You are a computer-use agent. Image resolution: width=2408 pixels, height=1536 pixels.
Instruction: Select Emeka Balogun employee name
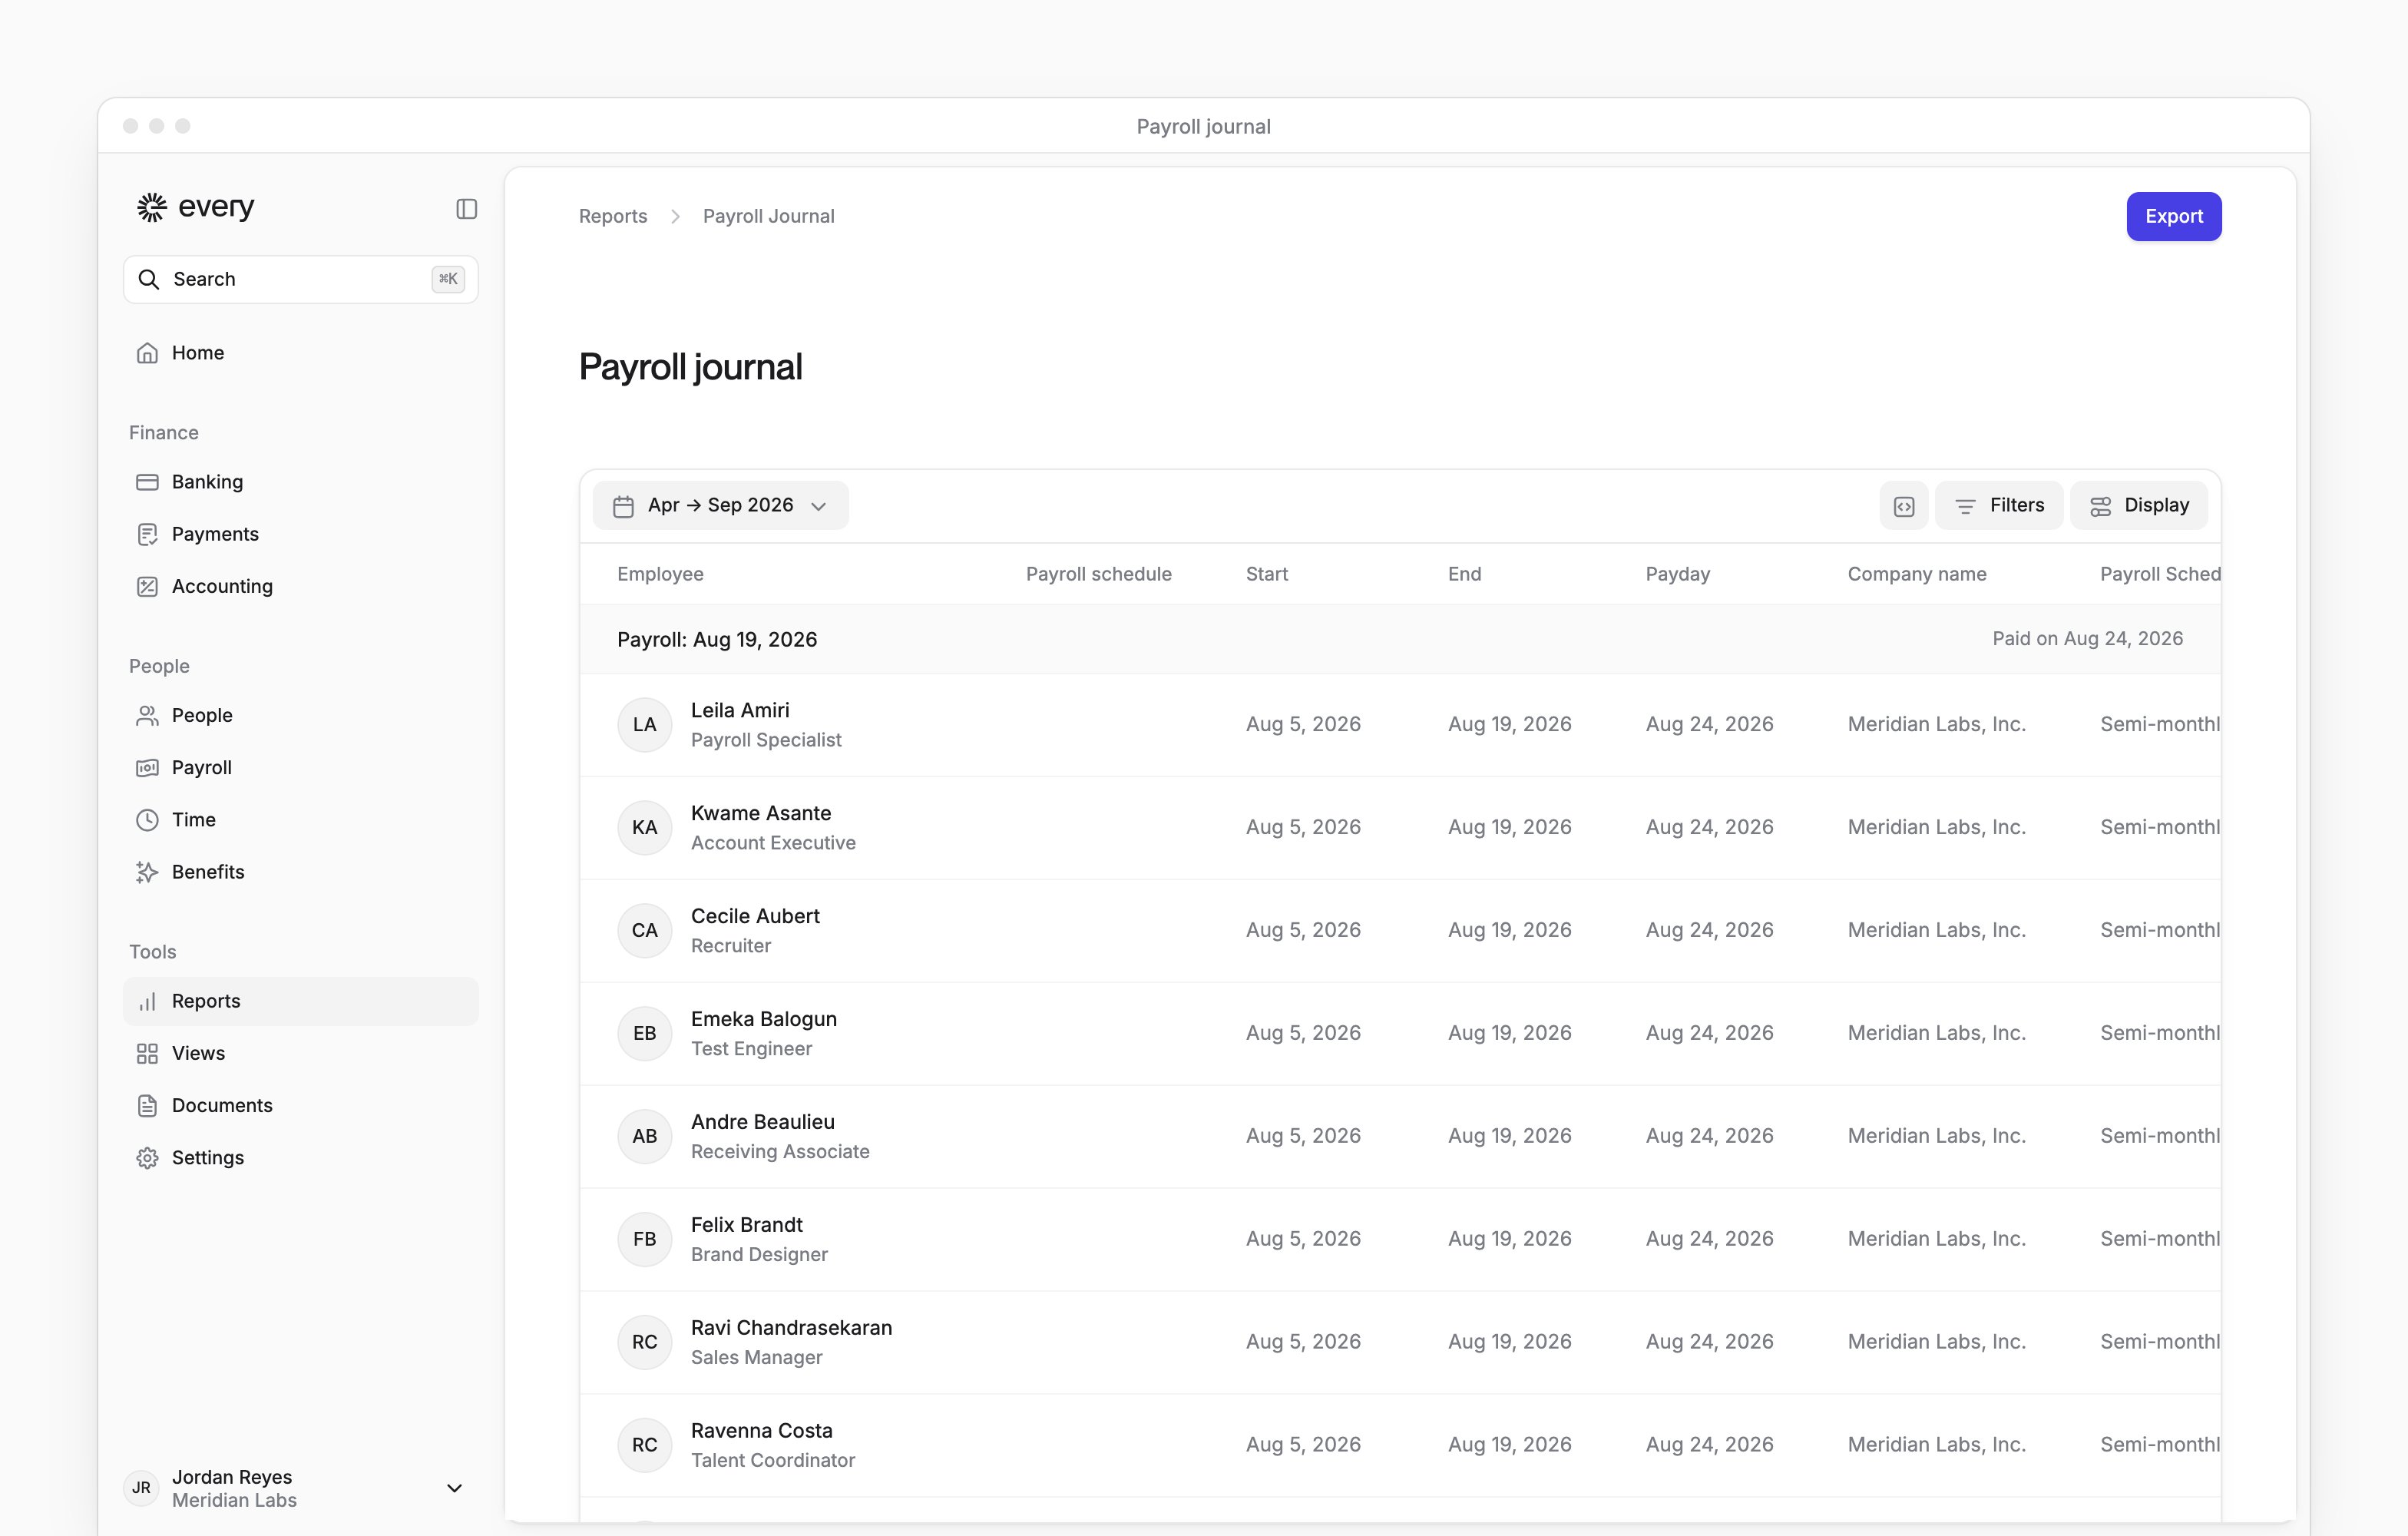coord(764,1019)
